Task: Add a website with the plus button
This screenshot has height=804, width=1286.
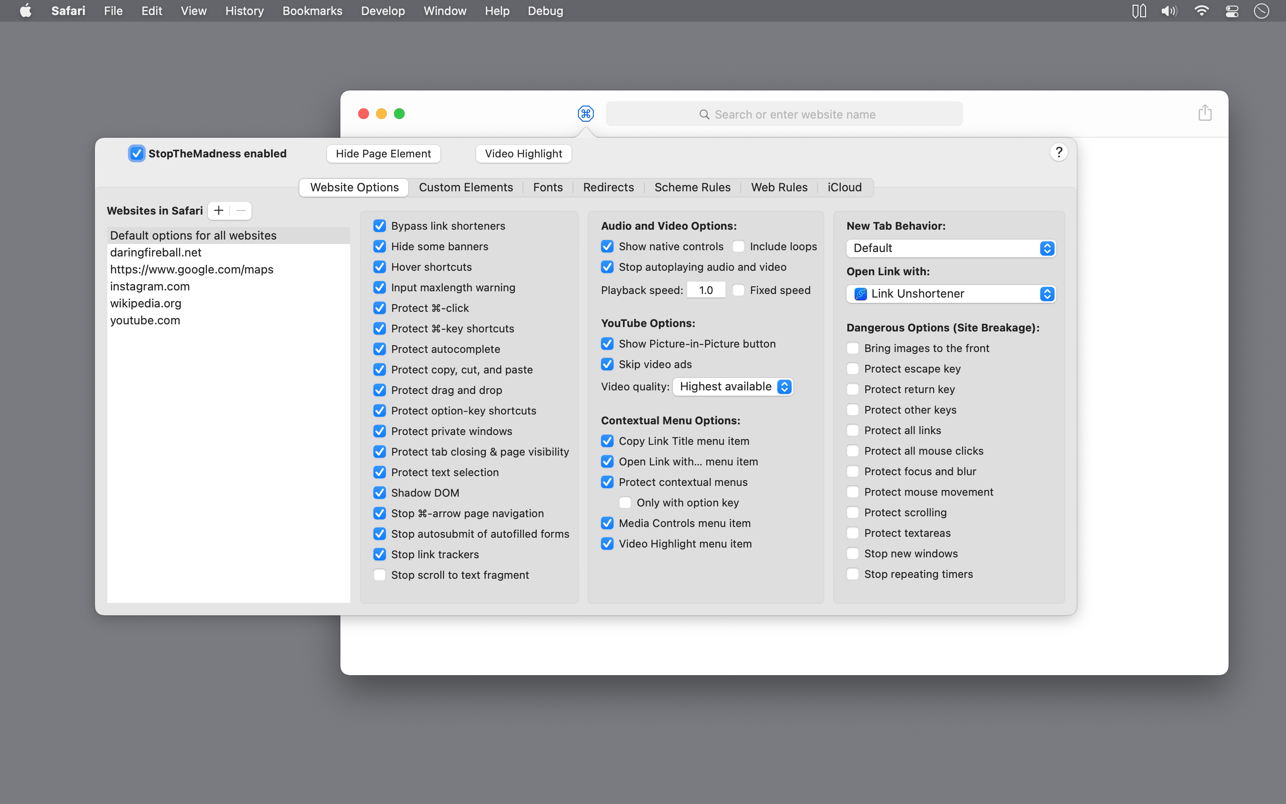Action: pos(219,211)
